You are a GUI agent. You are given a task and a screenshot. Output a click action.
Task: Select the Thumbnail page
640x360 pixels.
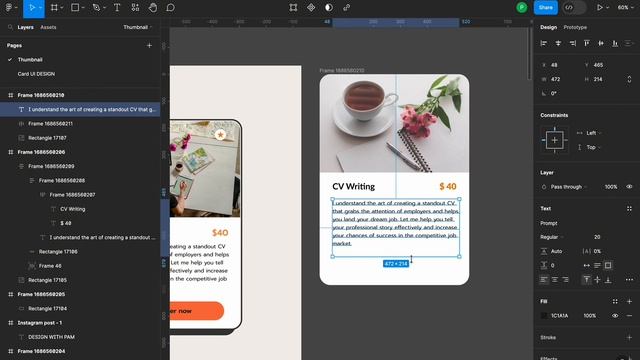click(30, 60)
